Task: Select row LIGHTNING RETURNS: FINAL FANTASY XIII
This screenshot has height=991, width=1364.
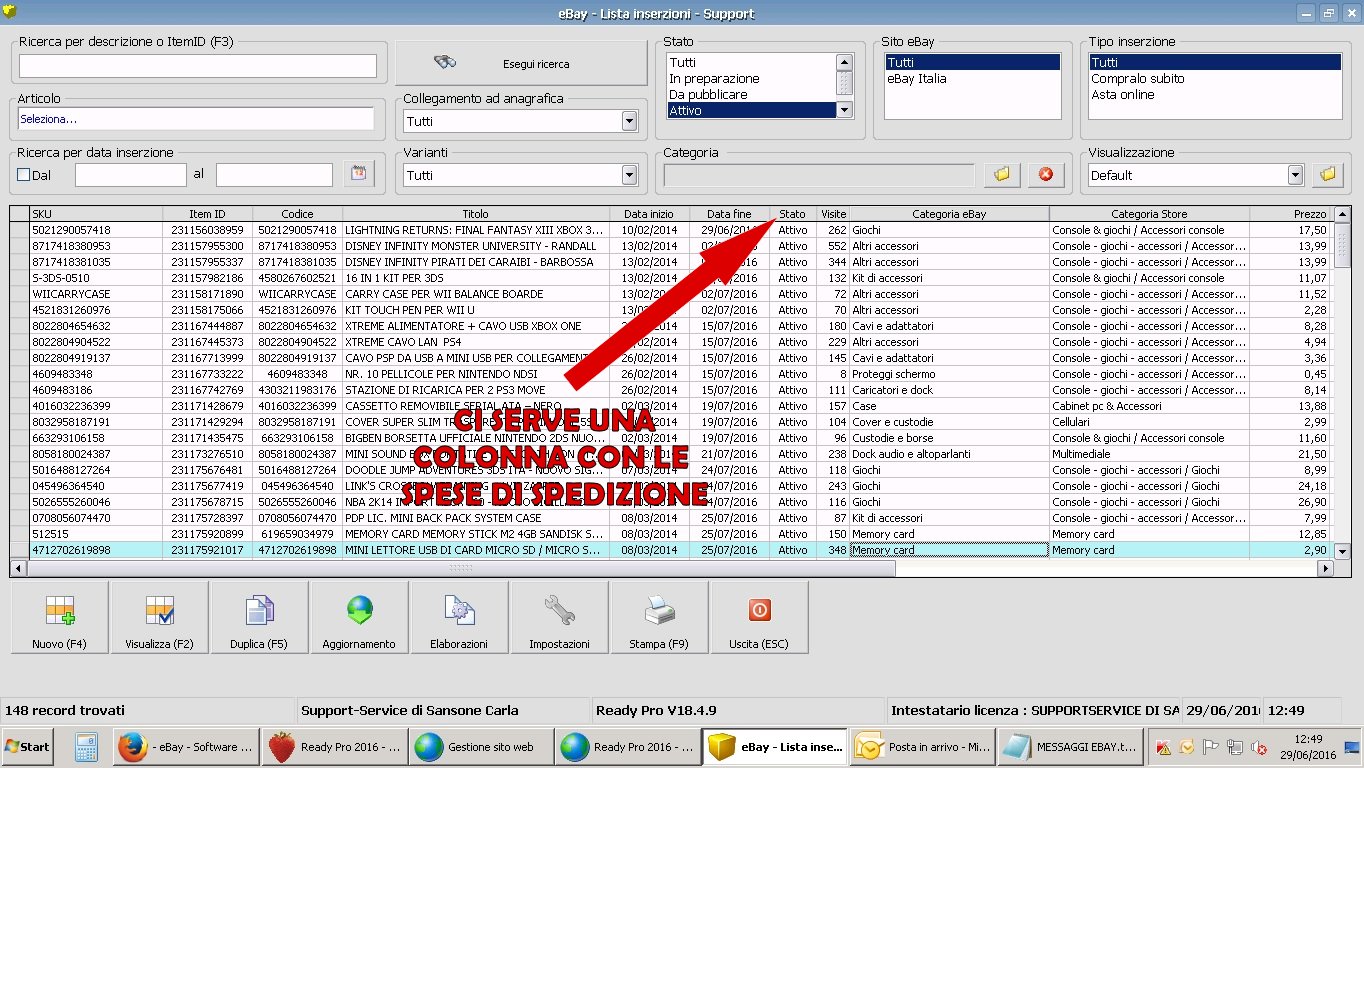Action: (x=670, y=230)
